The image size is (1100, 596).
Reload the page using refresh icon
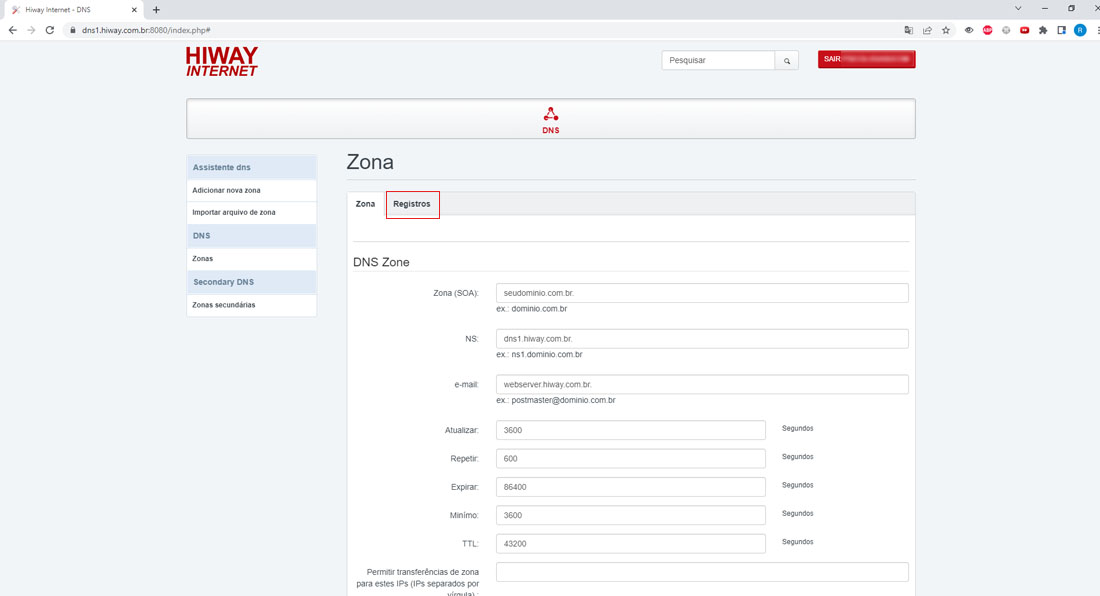pos(50,30)
